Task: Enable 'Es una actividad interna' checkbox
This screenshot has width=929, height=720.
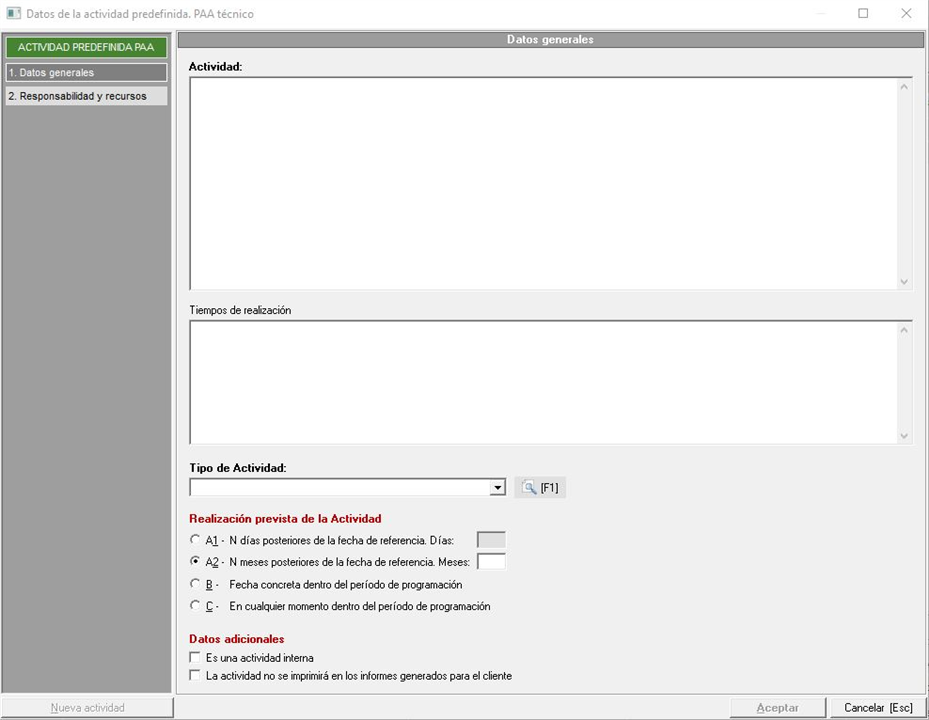Action: point(194,657)
